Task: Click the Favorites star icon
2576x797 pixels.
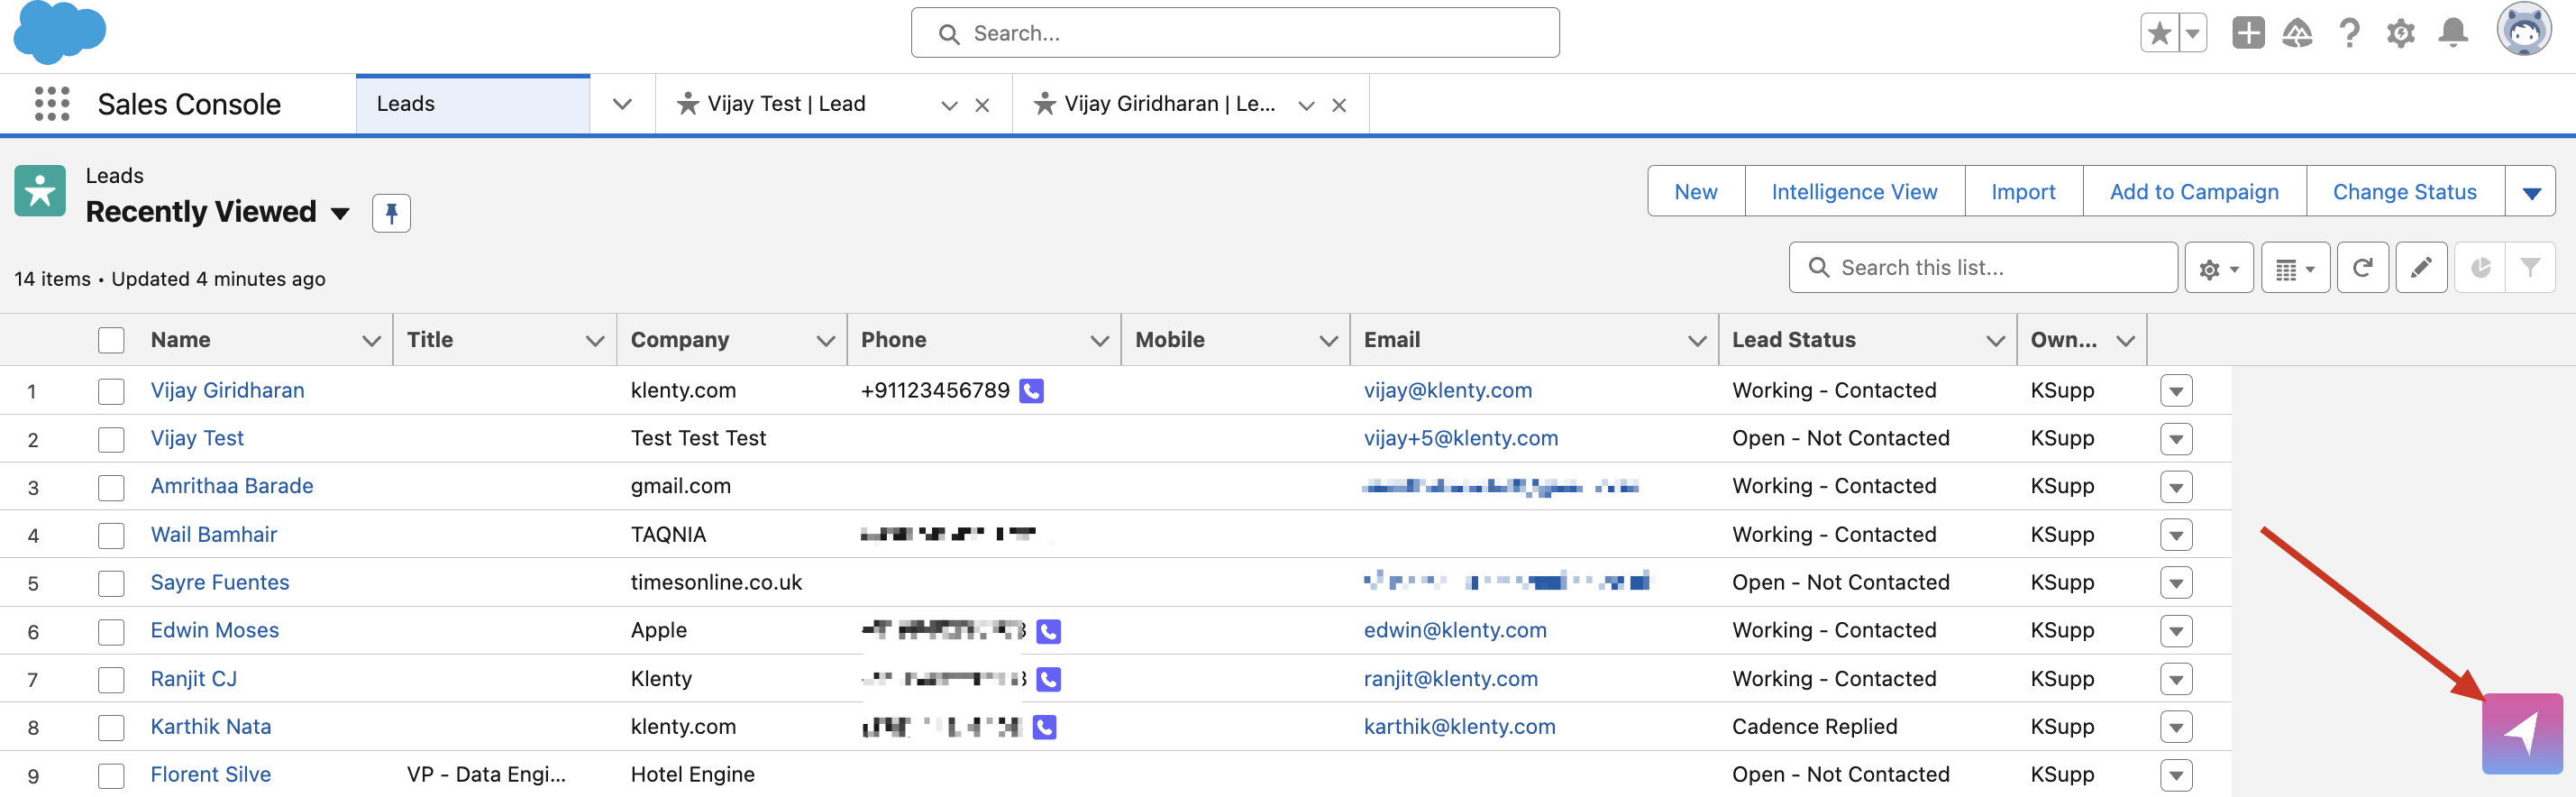Action: [x=2159, y=33]
